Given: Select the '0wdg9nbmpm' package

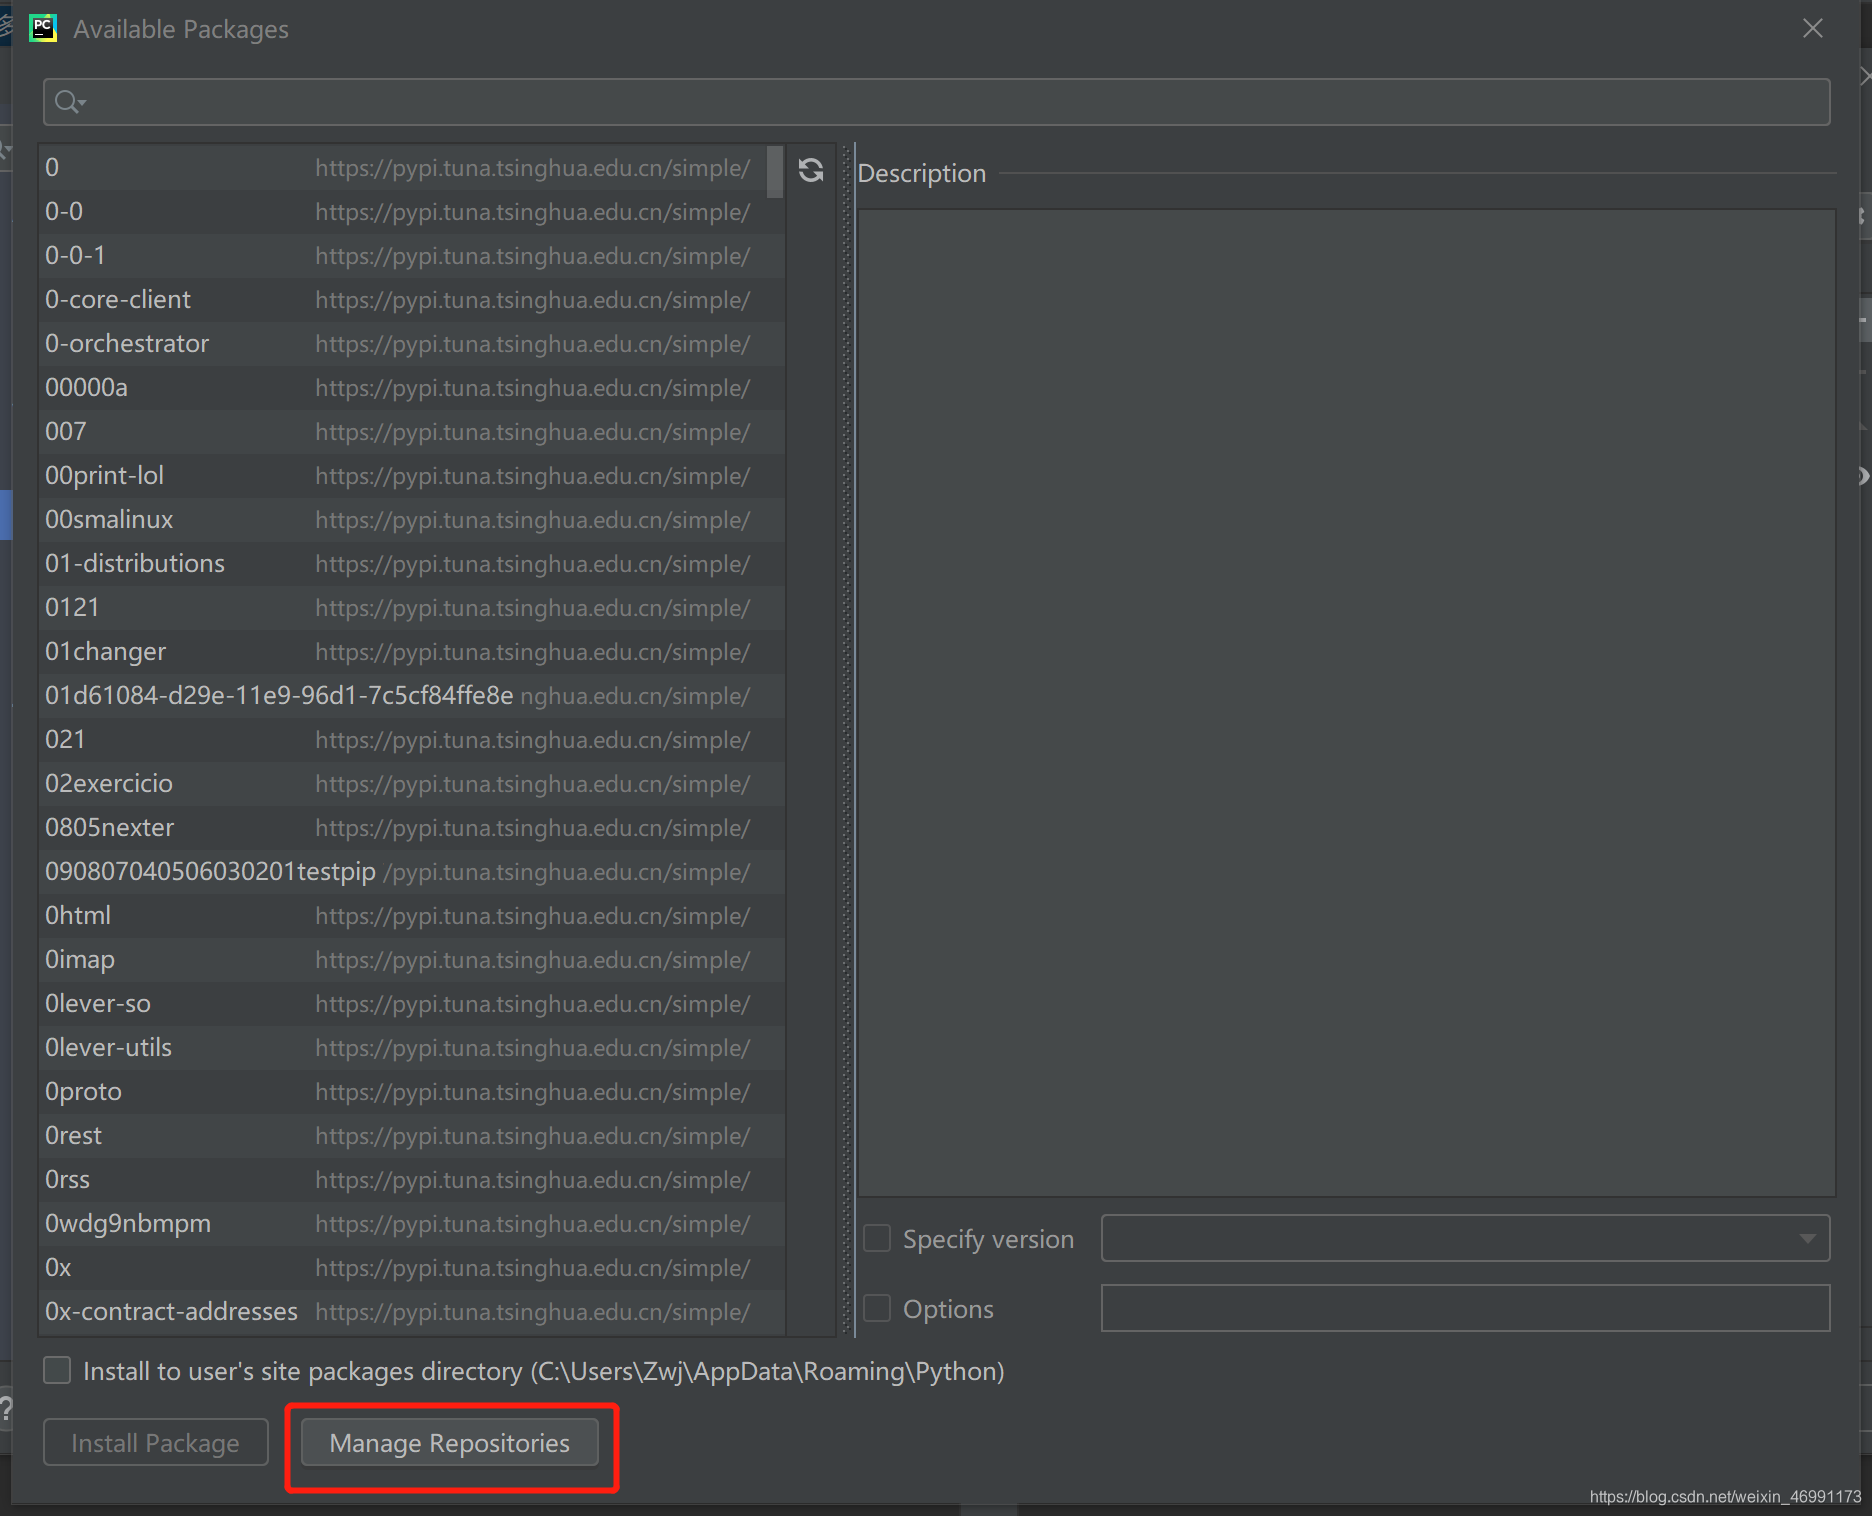Looking at the screenshot, I should point(412,1224).
